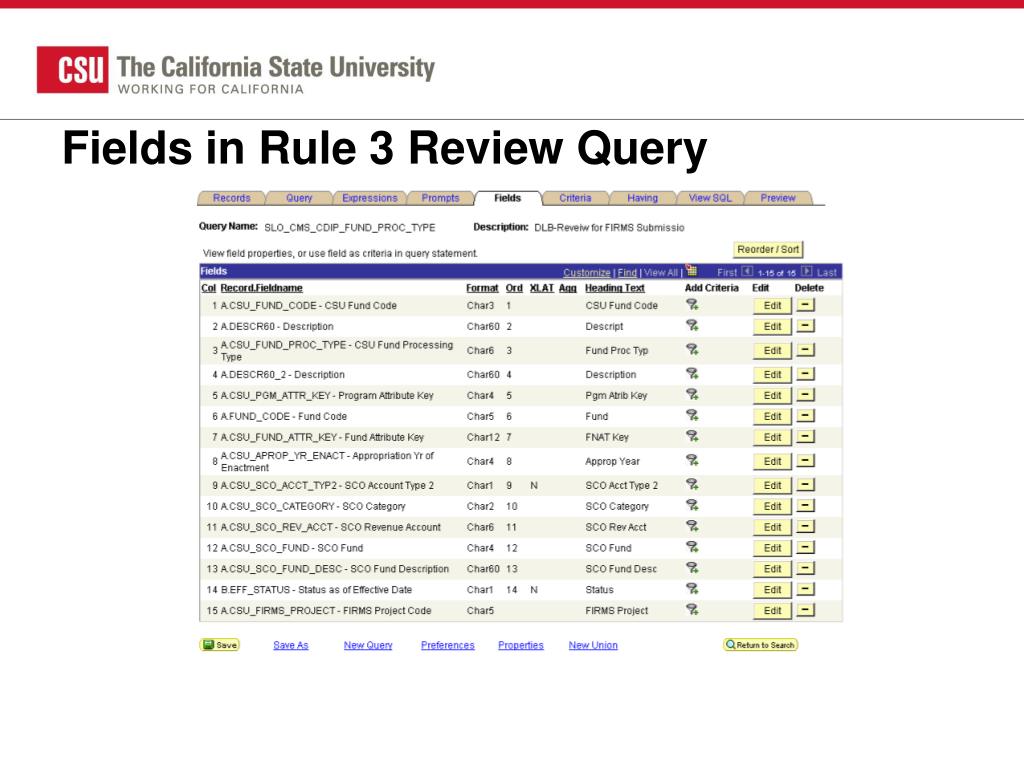Add criteria for A.FUND_CODE Fund field
1024x768 pixels.
[x=692, y=415]
